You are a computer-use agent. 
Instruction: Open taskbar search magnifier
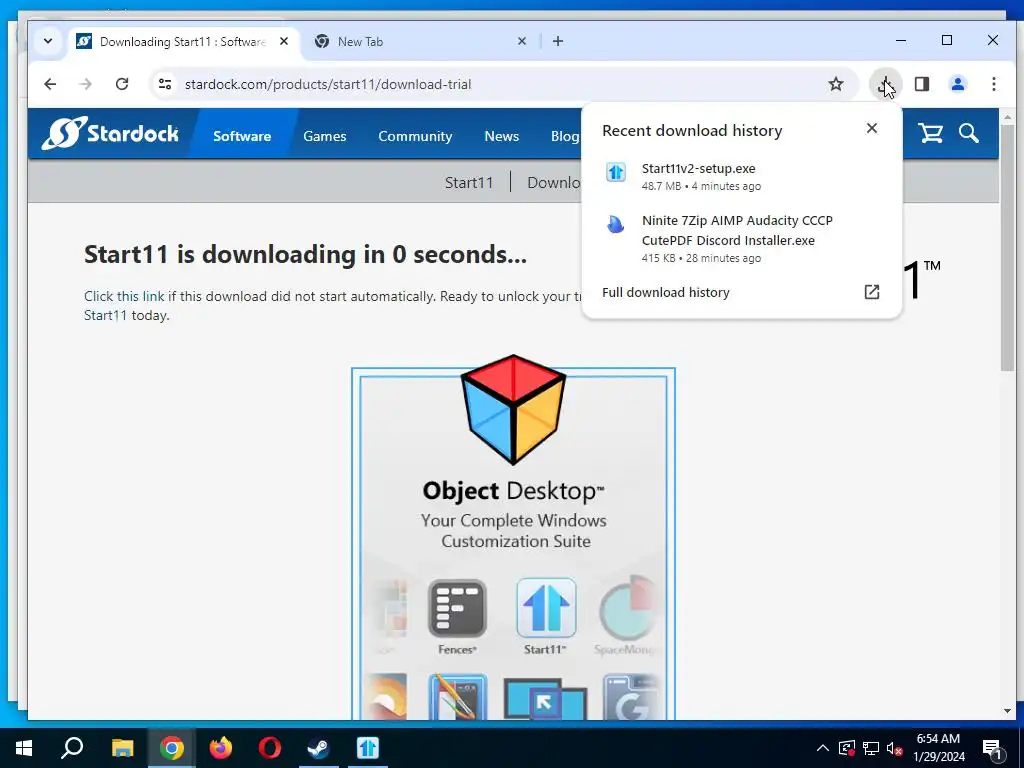point(72,748)
